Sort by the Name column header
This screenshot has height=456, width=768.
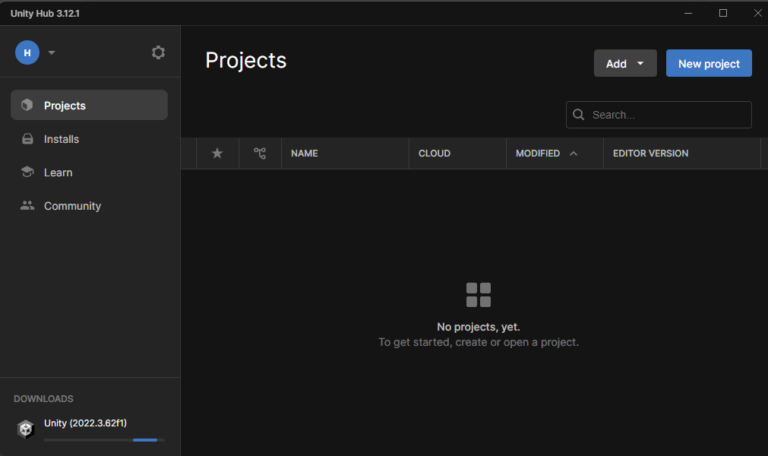[304, 153]
